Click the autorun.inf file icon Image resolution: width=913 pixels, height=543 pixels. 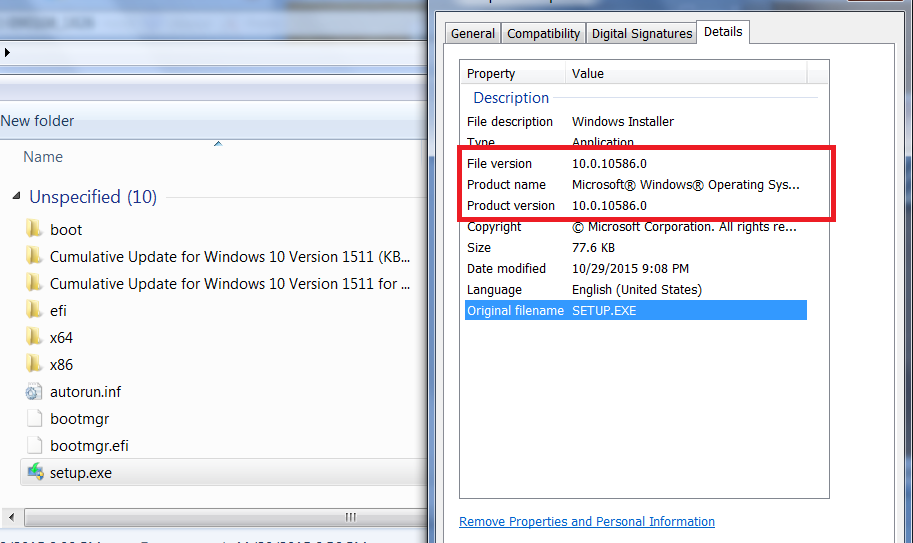pos(34,391)
